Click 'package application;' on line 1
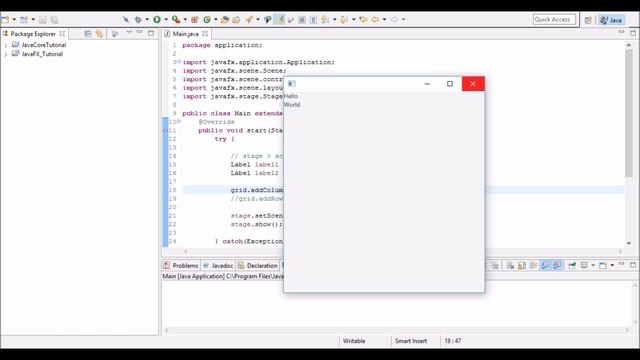This screenshot has height=360, width=640. click(x=222, y=45)
